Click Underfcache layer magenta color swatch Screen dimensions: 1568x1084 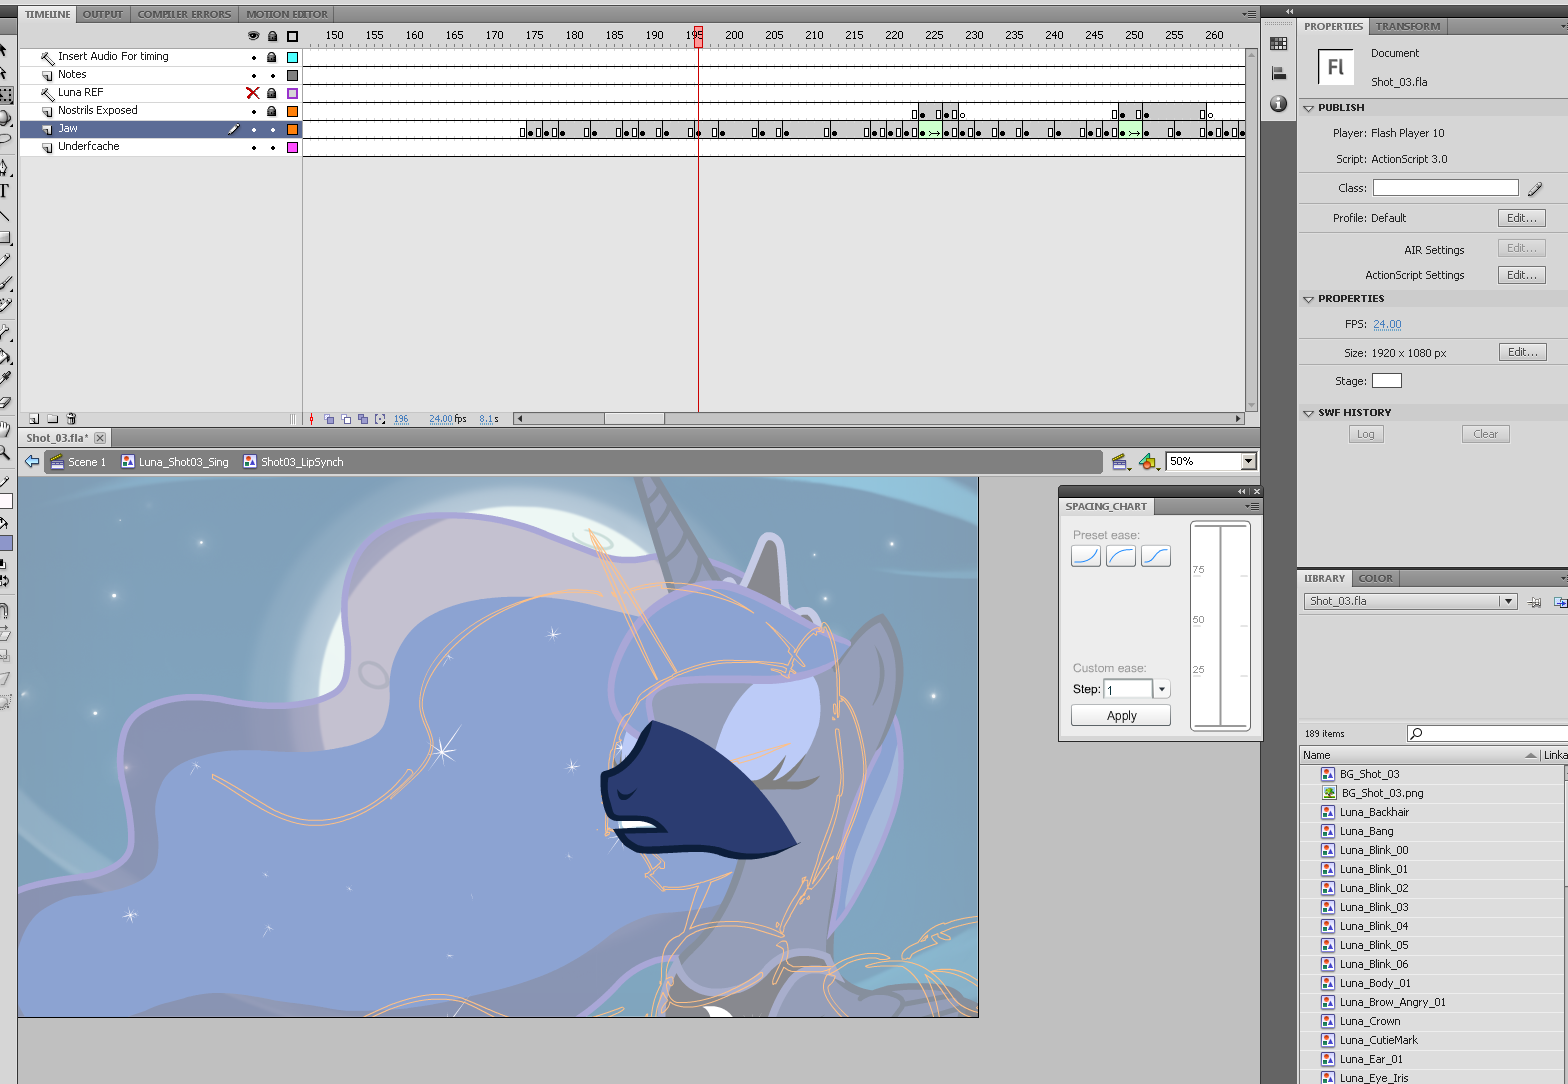pos(293,147)
